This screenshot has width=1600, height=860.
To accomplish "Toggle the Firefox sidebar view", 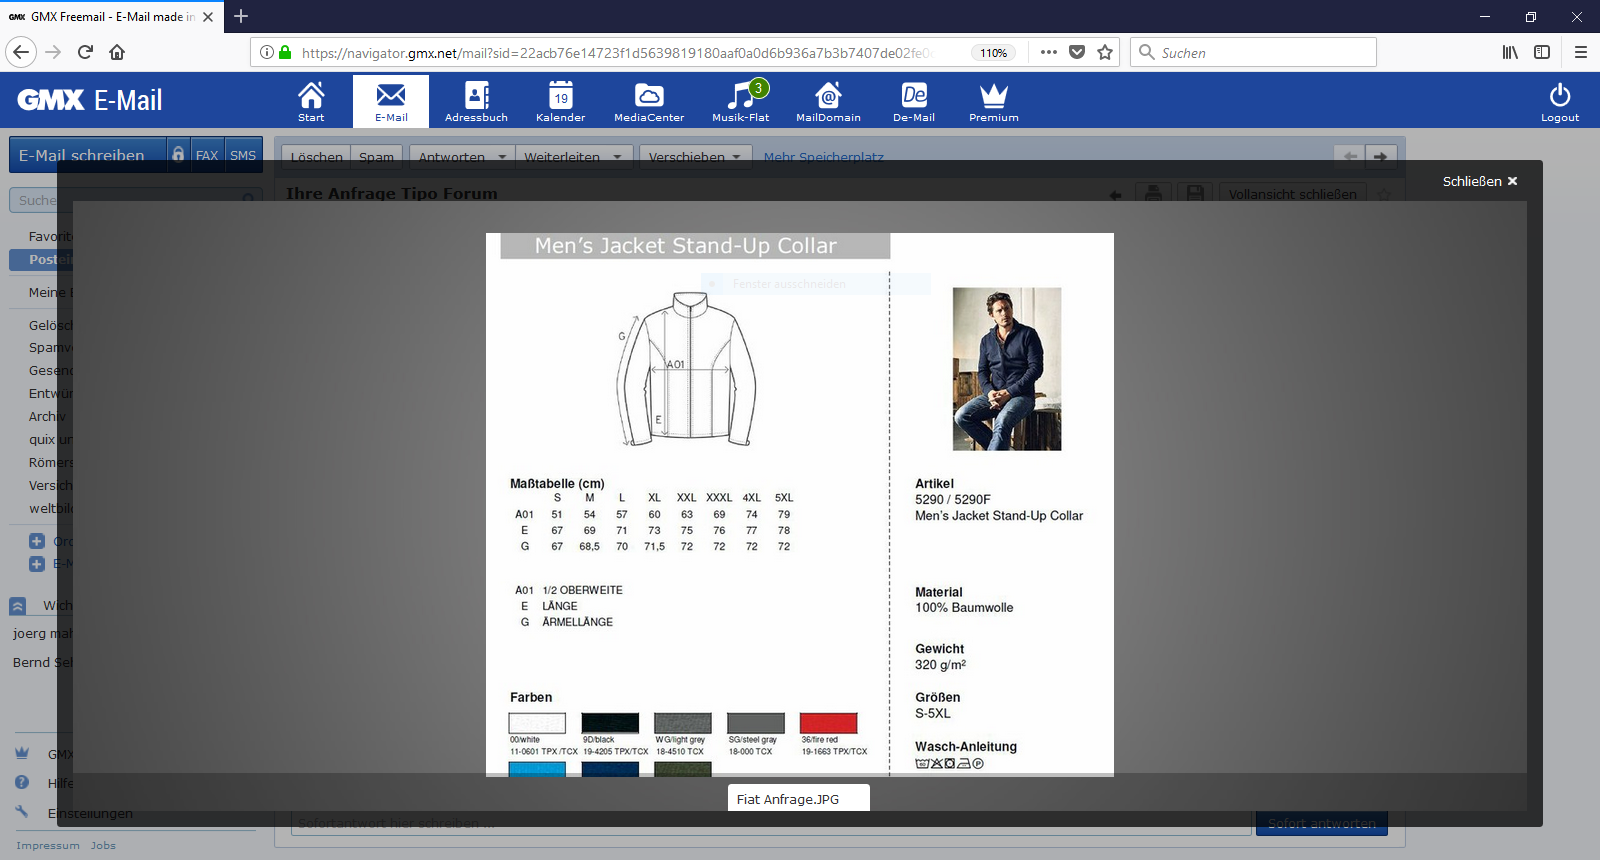I will (1542, 52).
